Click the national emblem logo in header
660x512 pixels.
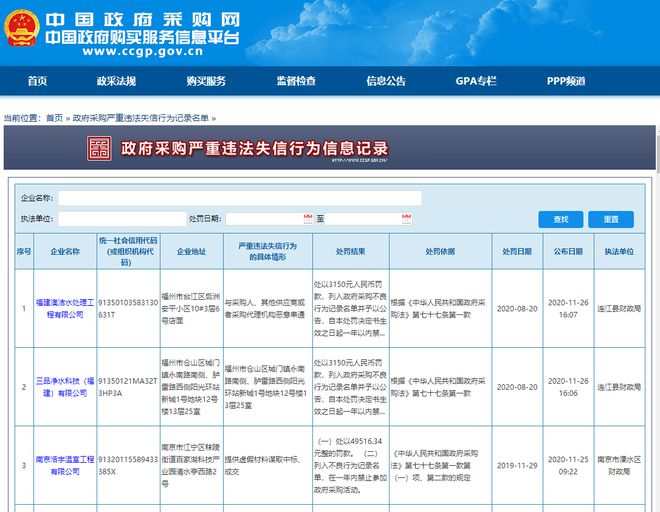point(22,28)
